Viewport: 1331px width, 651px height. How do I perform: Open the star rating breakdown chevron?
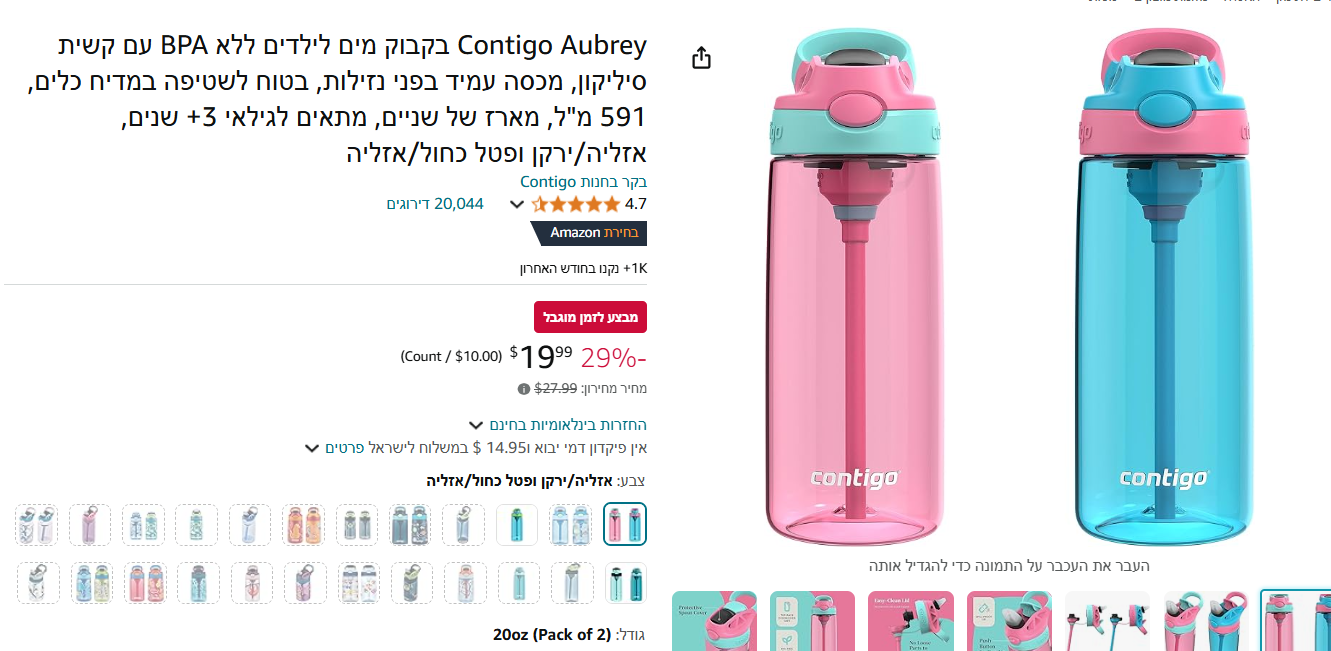tap(517, 205)
